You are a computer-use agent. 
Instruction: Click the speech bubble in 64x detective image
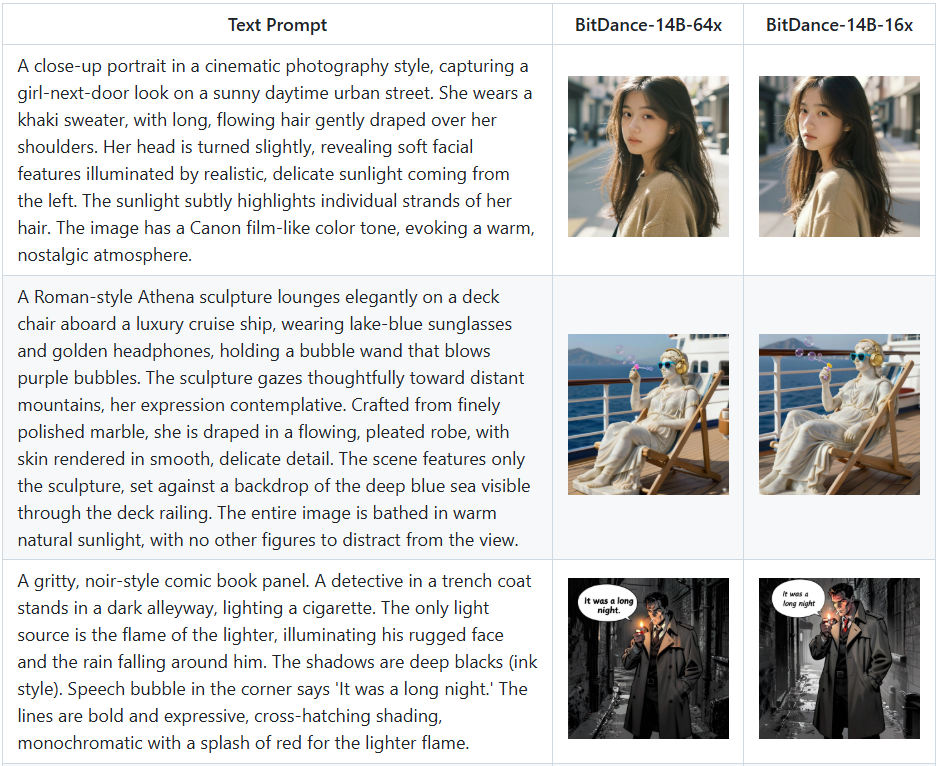[x=608, y=605]
